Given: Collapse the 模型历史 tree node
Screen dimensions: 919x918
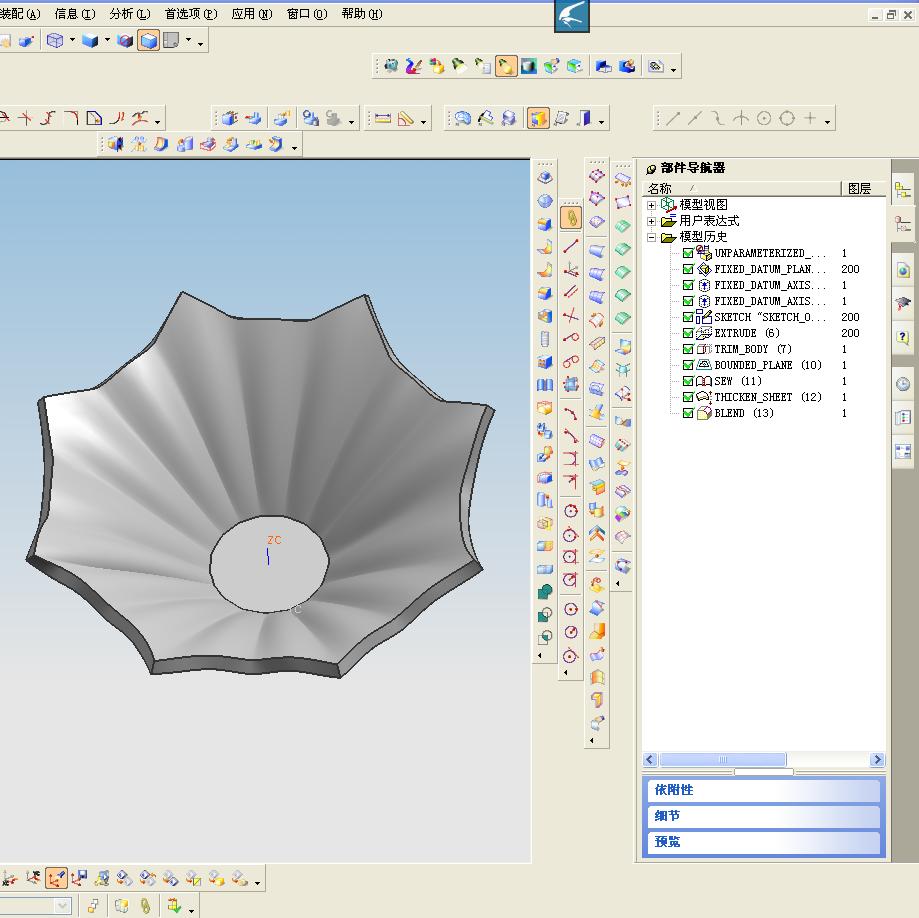Looking at the screenshot, I should click(x=652, y=237).
